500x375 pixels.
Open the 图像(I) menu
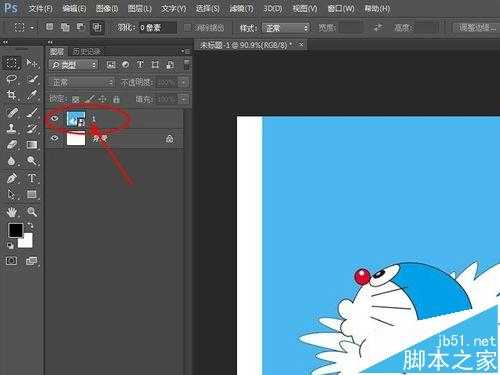tap(107, 8)
